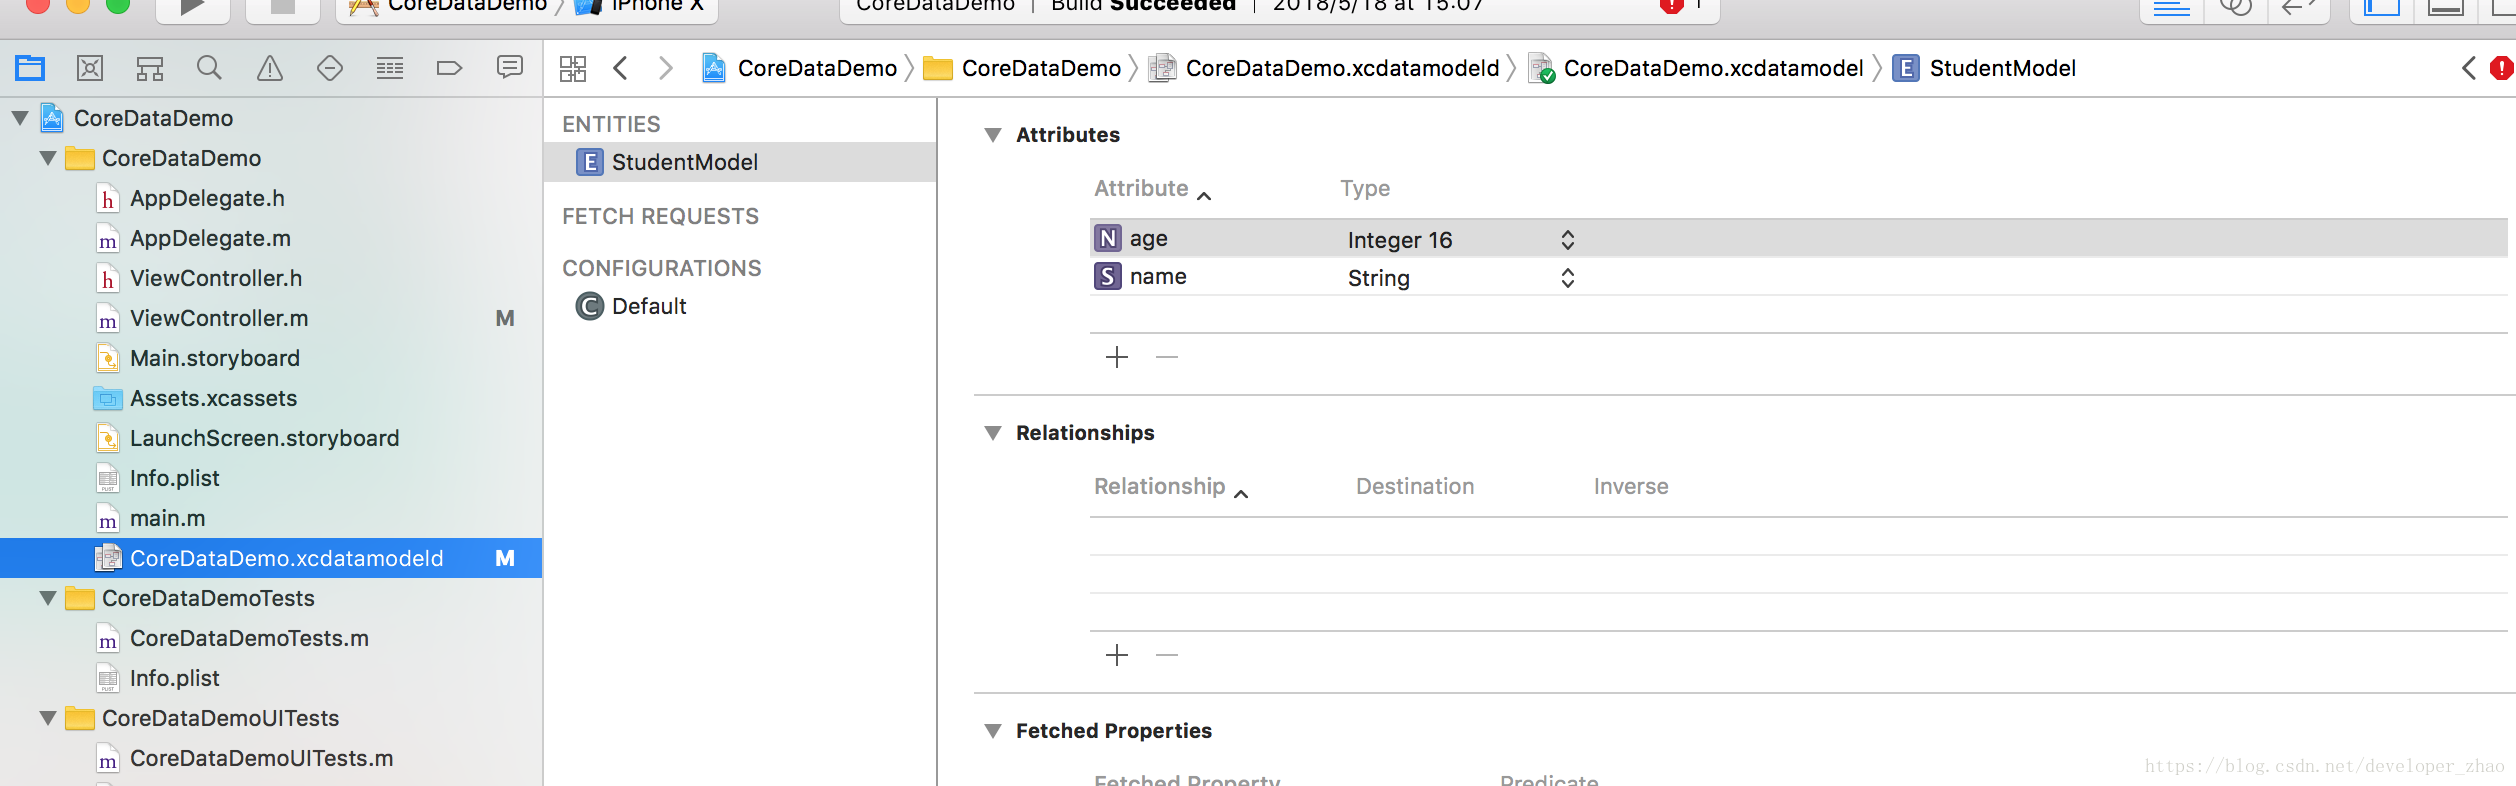Viewport: 2516px width, 786px height.
Task: Open the Find navigator magnifier icon
Action: click(x=209, y=68)
